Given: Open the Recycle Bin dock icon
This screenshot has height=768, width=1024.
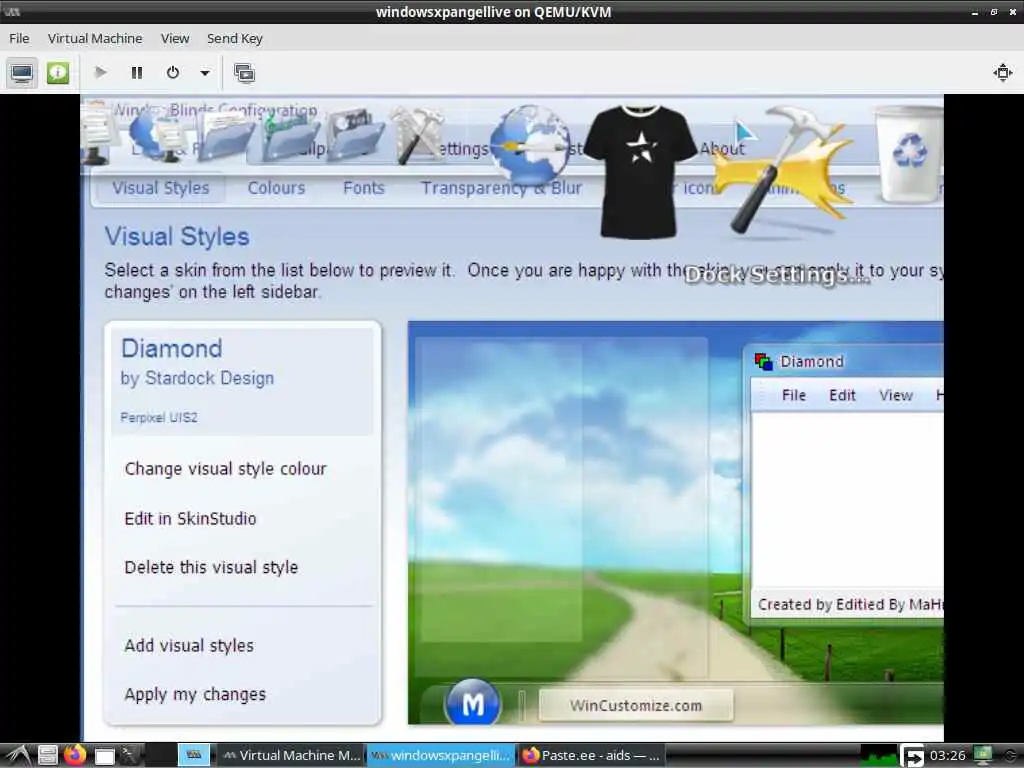Looking at the screenshot, I should [910, 154].
